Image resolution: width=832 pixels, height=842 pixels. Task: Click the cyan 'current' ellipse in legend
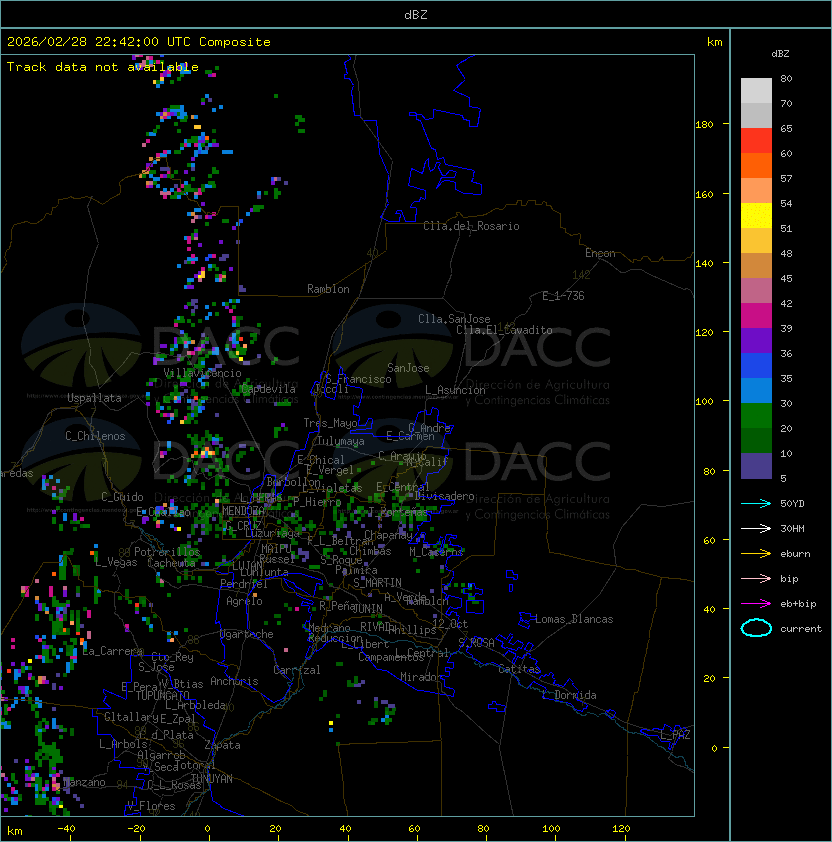pos(756,628)
